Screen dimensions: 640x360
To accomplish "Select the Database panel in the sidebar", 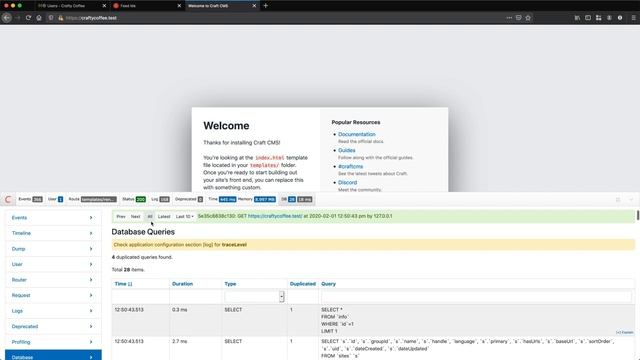I will click(53, 356).
